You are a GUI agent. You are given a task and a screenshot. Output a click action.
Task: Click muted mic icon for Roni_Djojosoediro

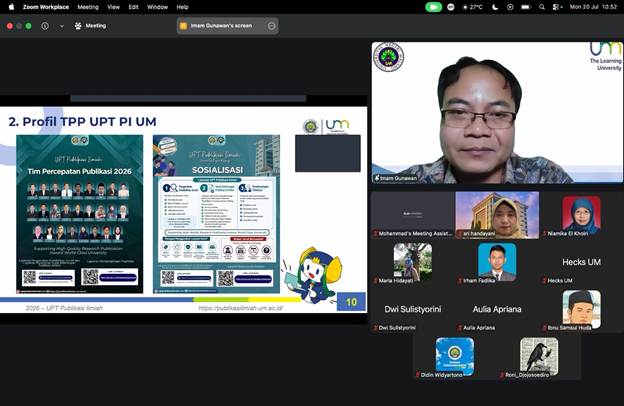point(502,375)
